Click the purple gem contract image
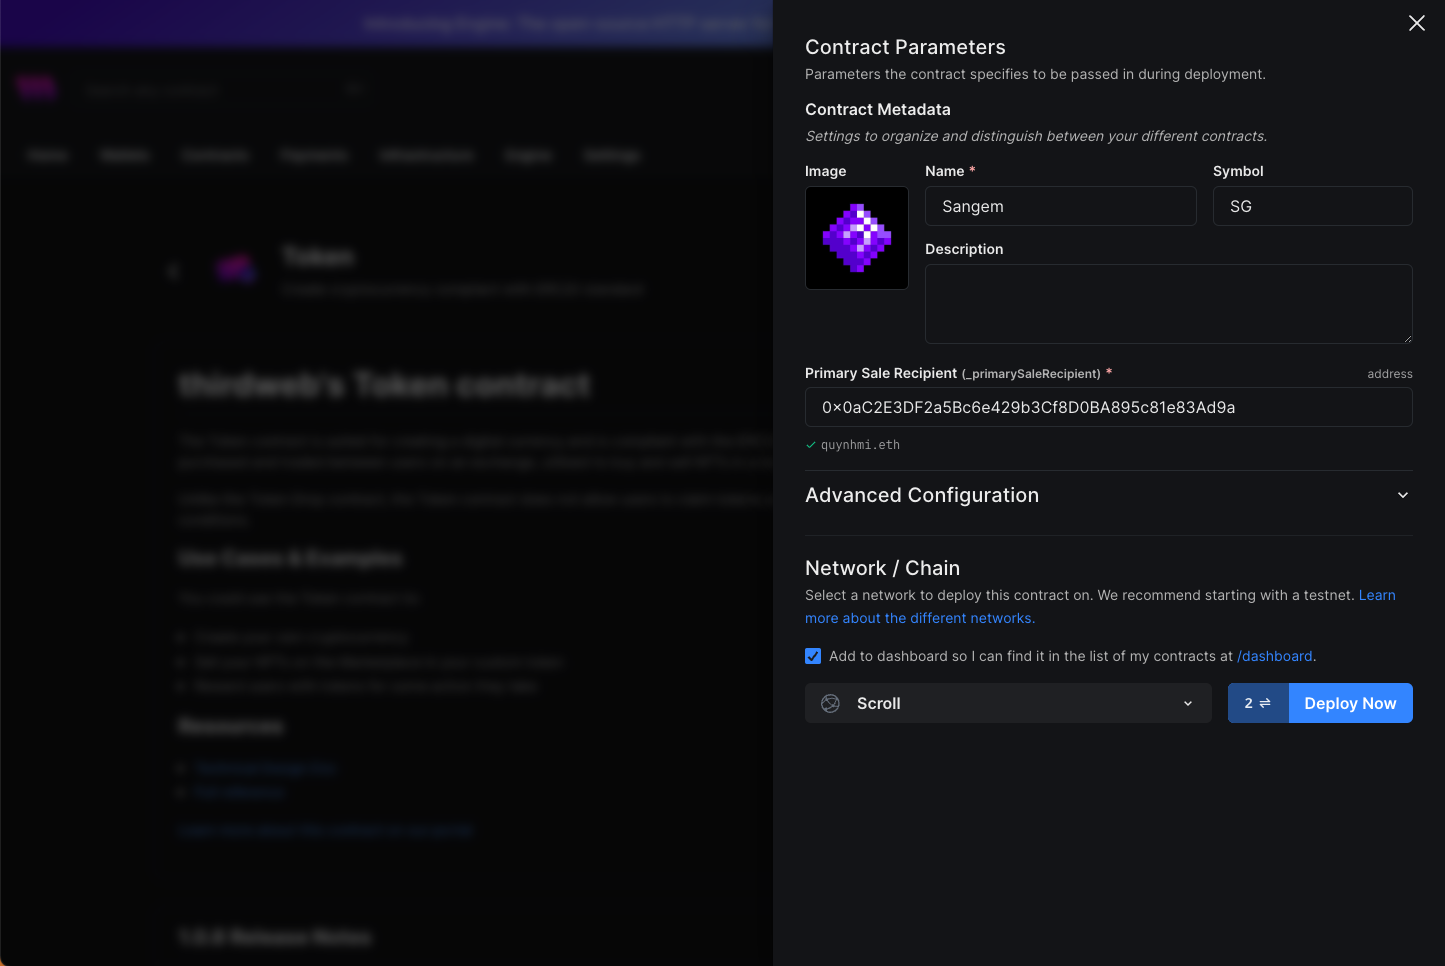 pos(857,238)
